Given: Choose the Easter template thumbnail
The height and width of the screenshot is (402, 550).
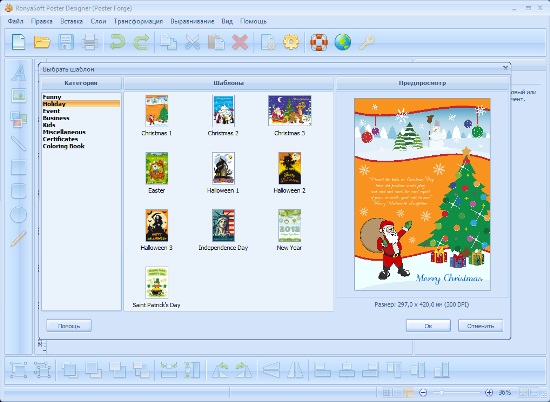Looking at the screenshot, I should (x=157, y=168).
